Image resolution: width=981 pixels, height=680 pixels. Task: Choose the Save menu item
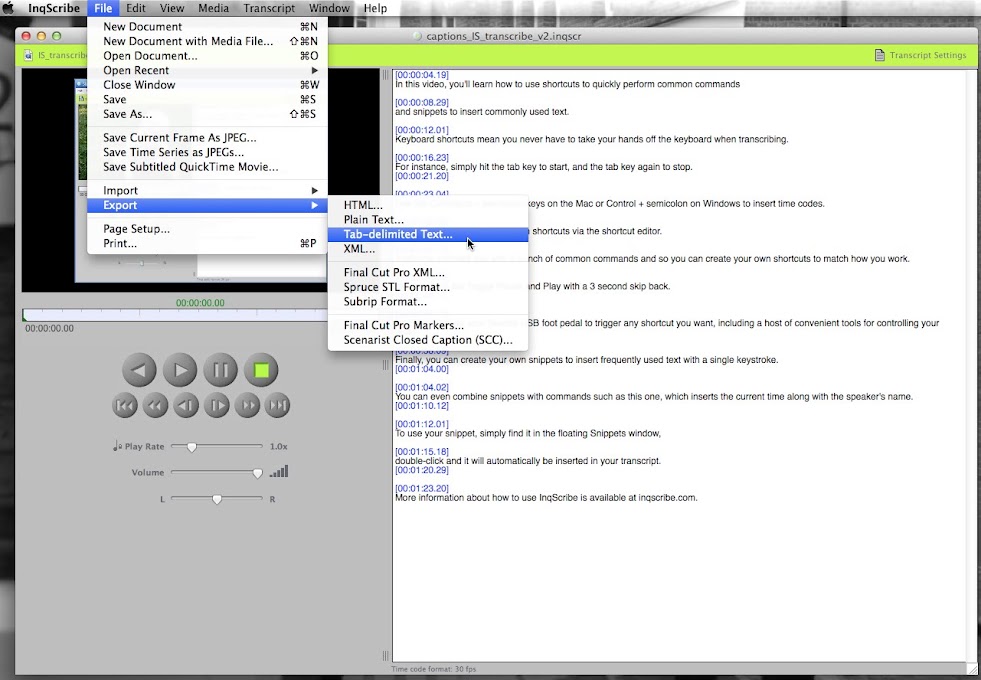(x=207, y=99)
